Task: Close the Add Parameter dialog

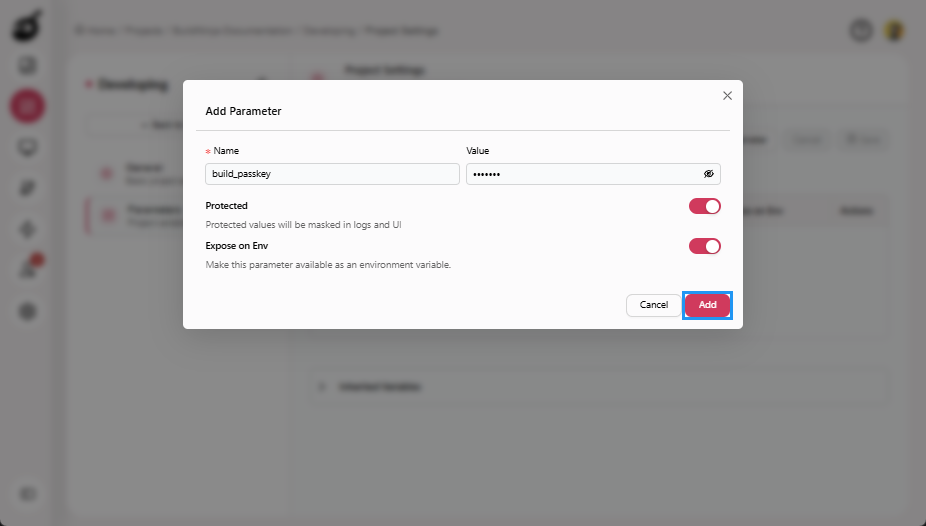Action: 727,96
